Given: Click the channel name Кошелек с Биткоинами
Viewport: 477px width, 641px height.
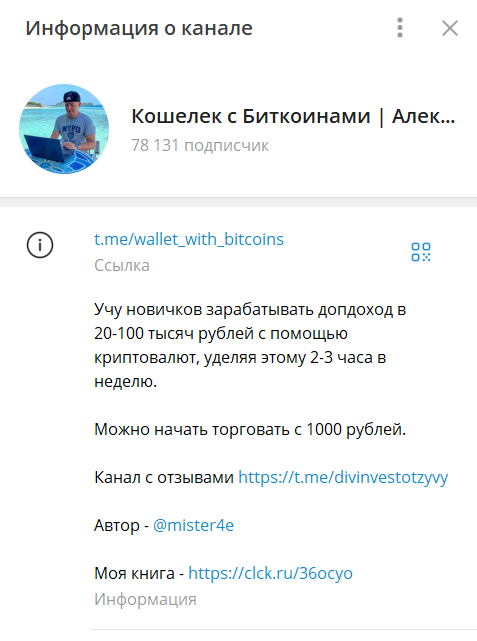Looking at the screenshot, I should coord(293,116).
